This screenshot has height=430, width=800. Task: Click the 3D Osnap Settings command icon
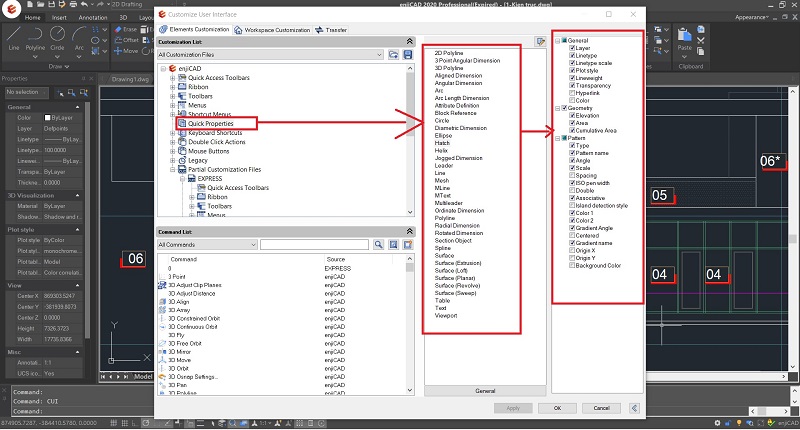point(163,377)
